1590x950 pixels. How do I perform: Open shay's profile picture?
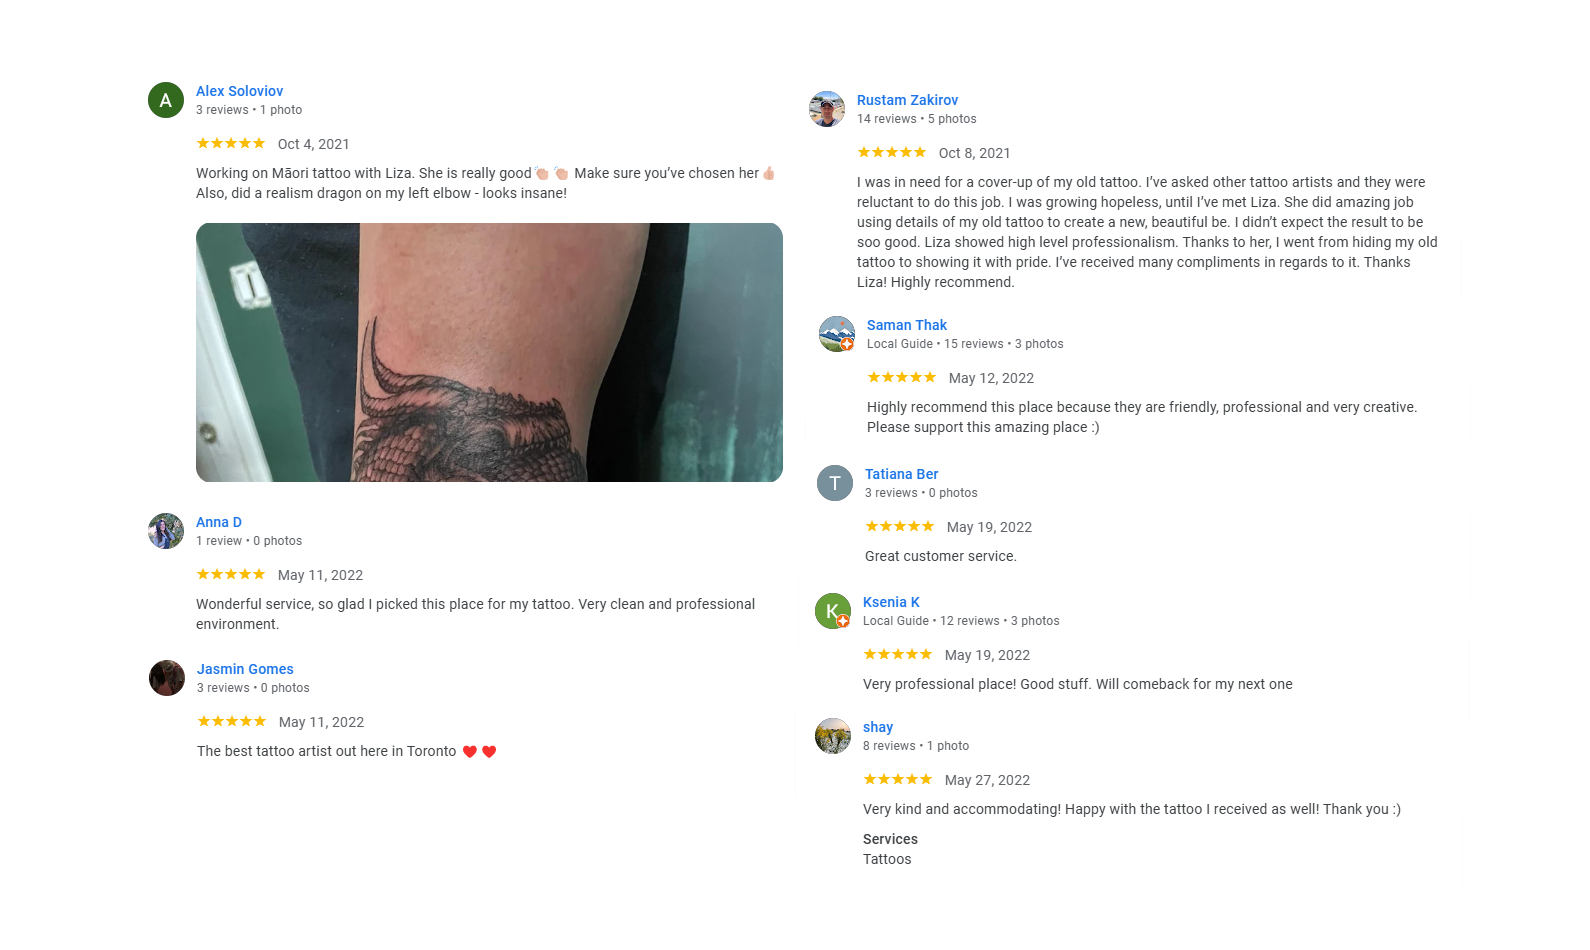pyautogui.click(x=833, y=736)
